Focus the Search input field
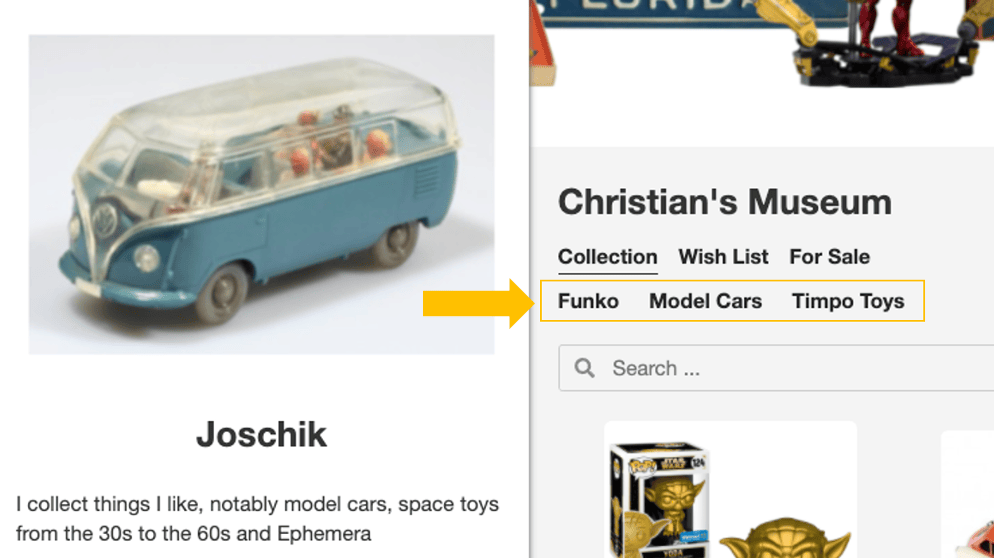This screenshot has height=559, width=994. pyautogui.click(x=776, y=368)
